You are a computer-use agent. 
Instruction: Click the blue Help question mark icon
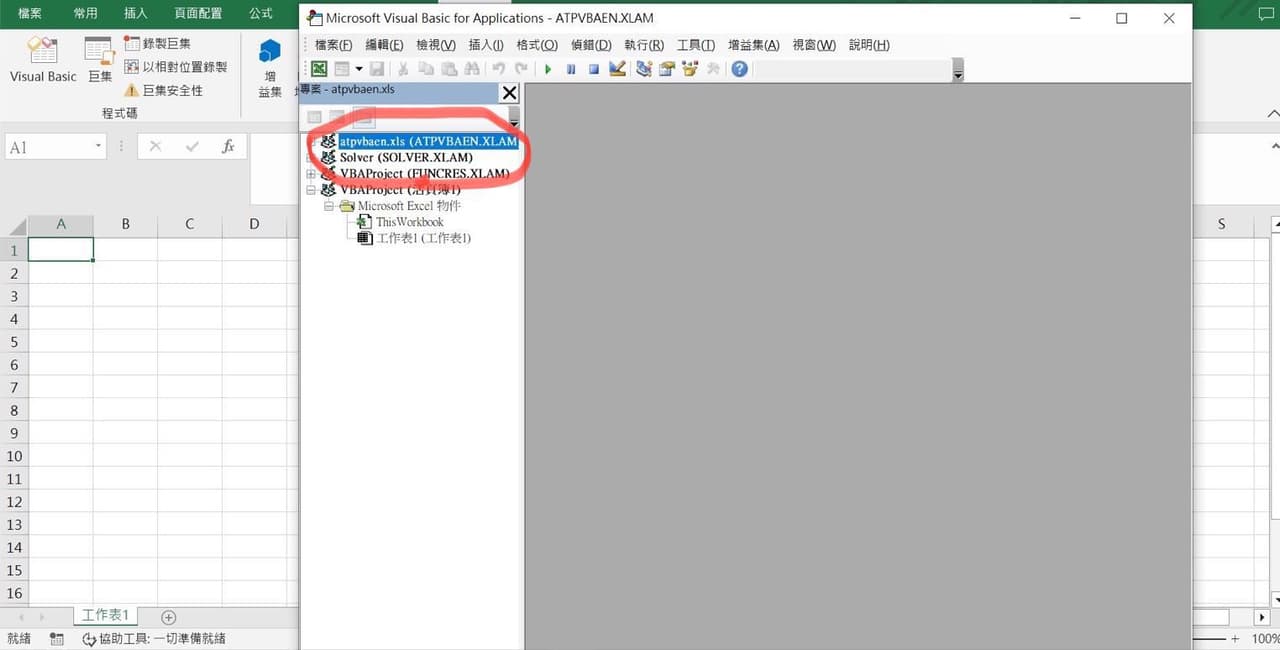pyautogui.click(x=739, y=69)
